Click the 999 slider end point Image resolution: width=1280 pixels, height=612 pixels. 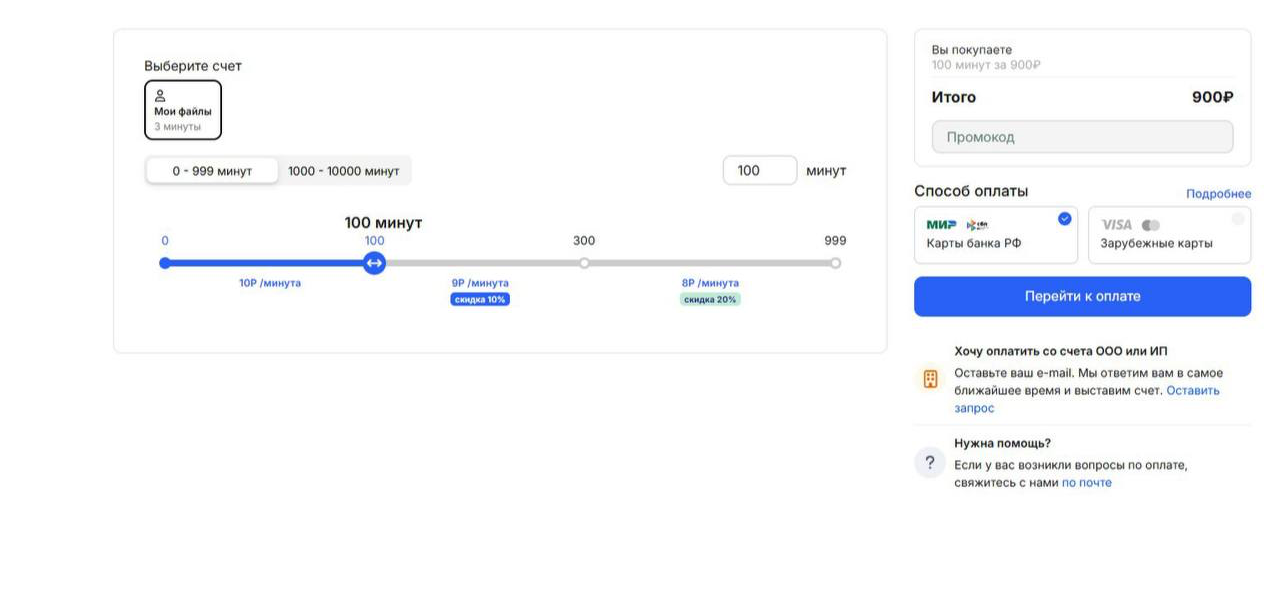pyautogui.click(x=835, y=263)
